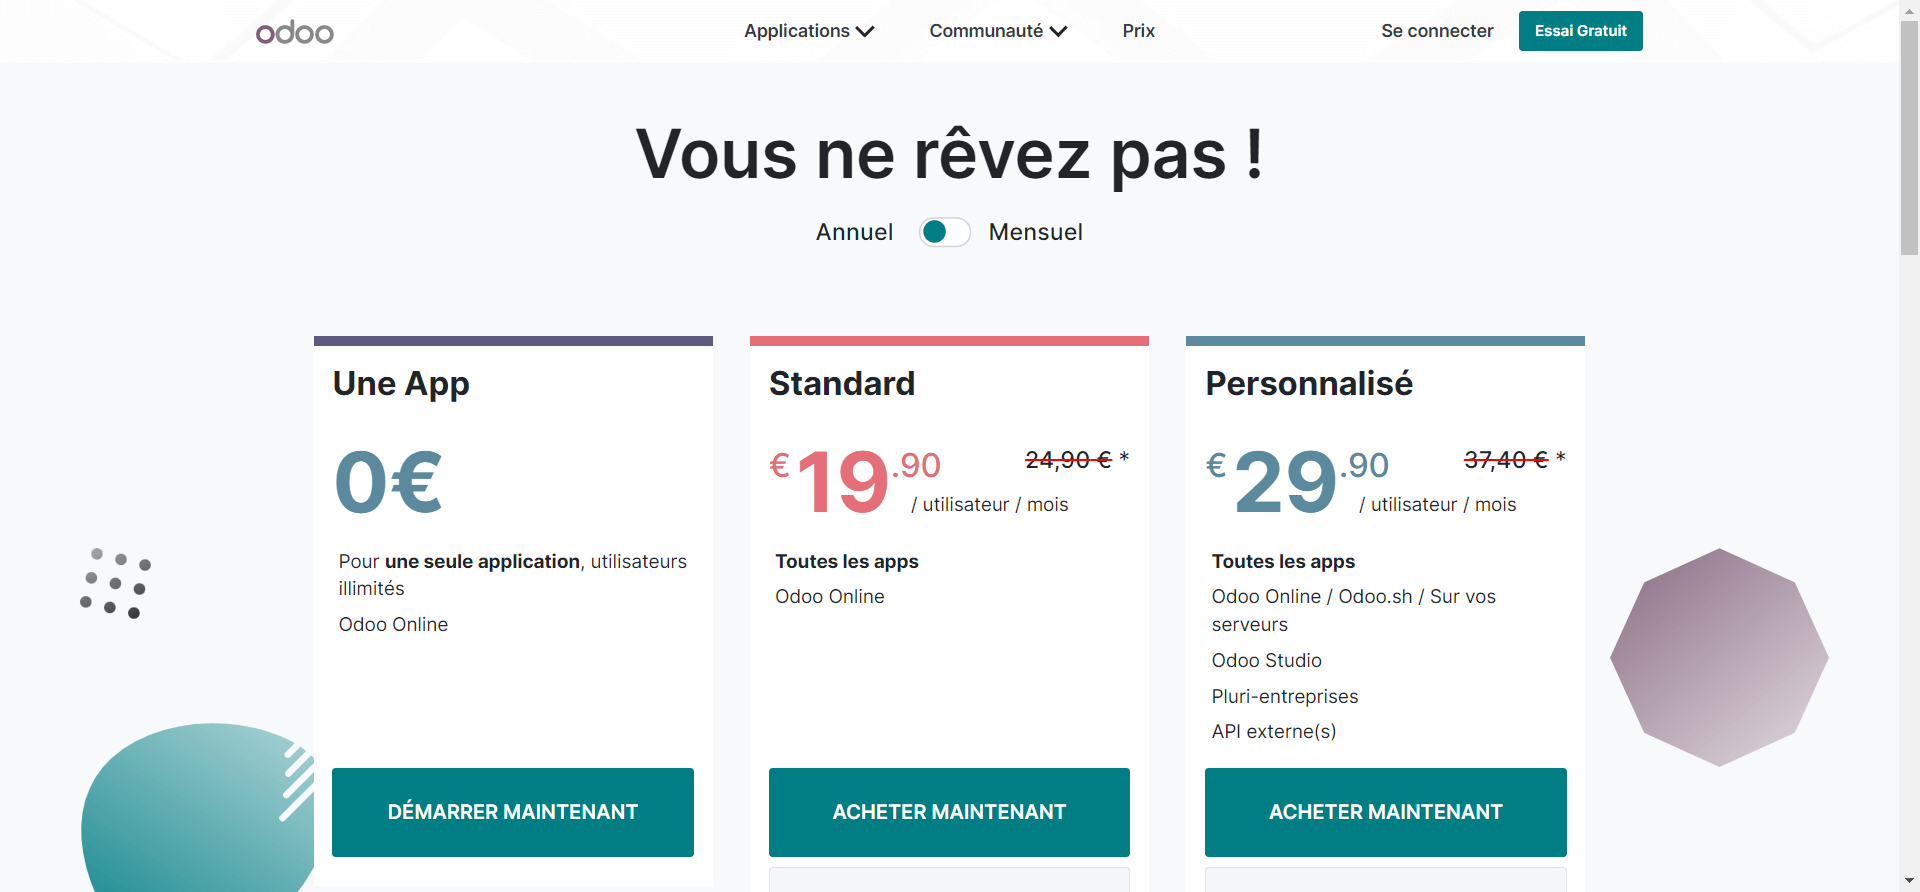Screen dimensions: 1920x892
Task: Click Acheter Maintenant under the Personnalisé plan
Action: pos(1385,812)
